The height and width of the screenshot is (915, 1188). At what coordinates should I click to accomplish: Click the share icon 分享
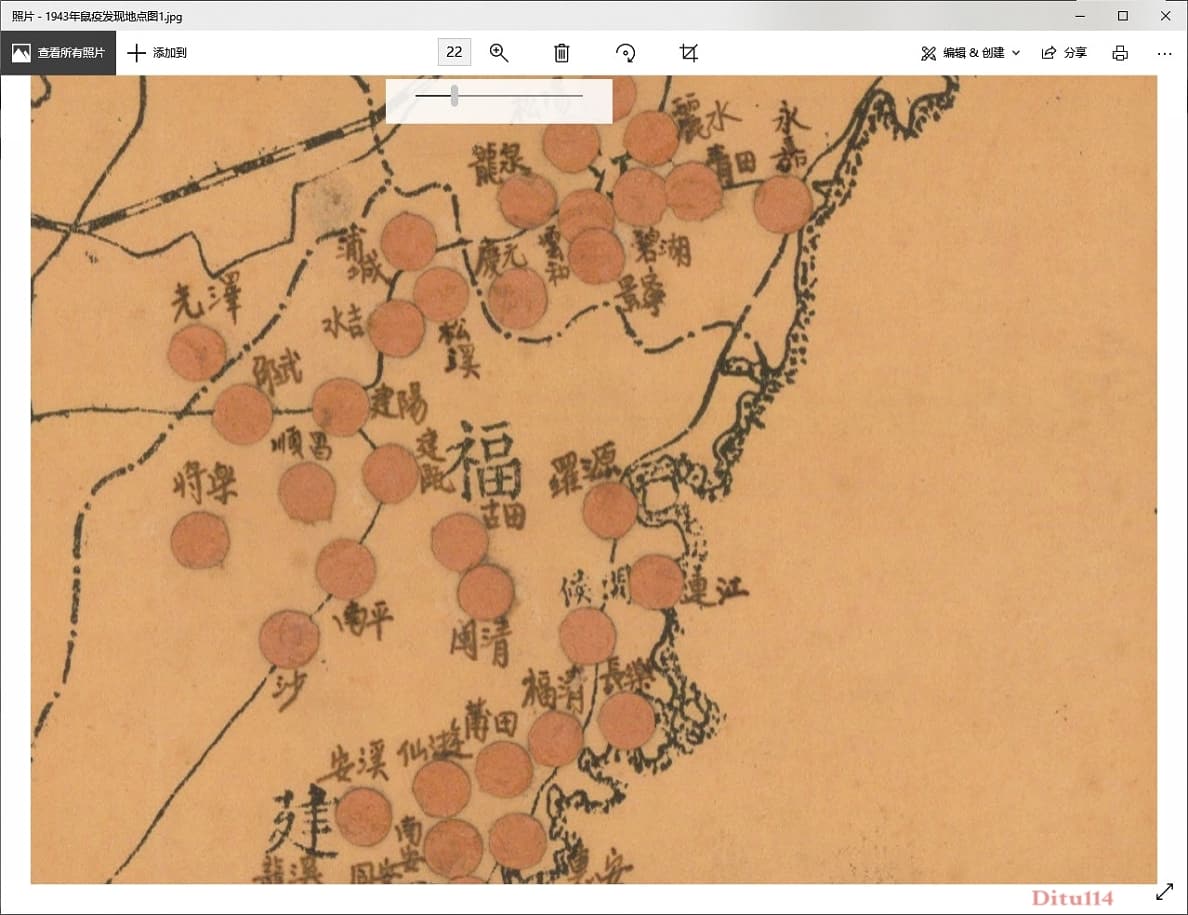(x=1065, y=52)
